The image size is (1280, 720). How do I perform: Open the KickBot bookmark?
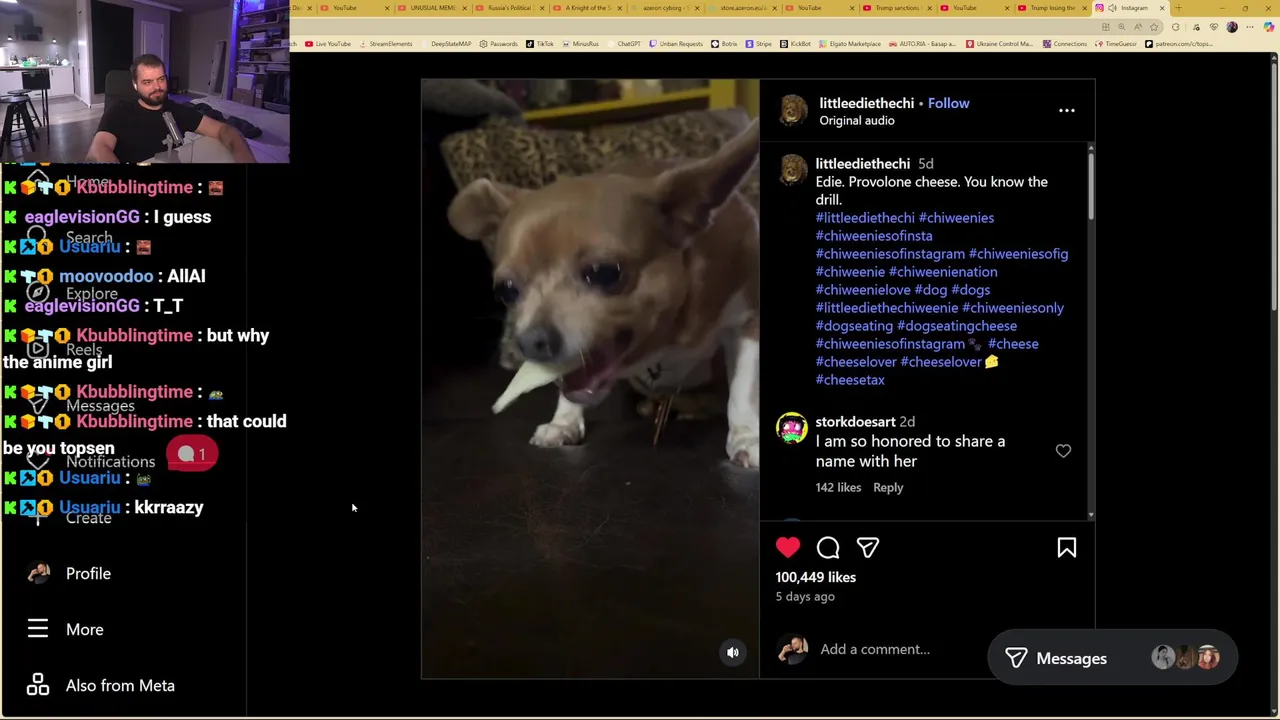click(x=796, y=44)
